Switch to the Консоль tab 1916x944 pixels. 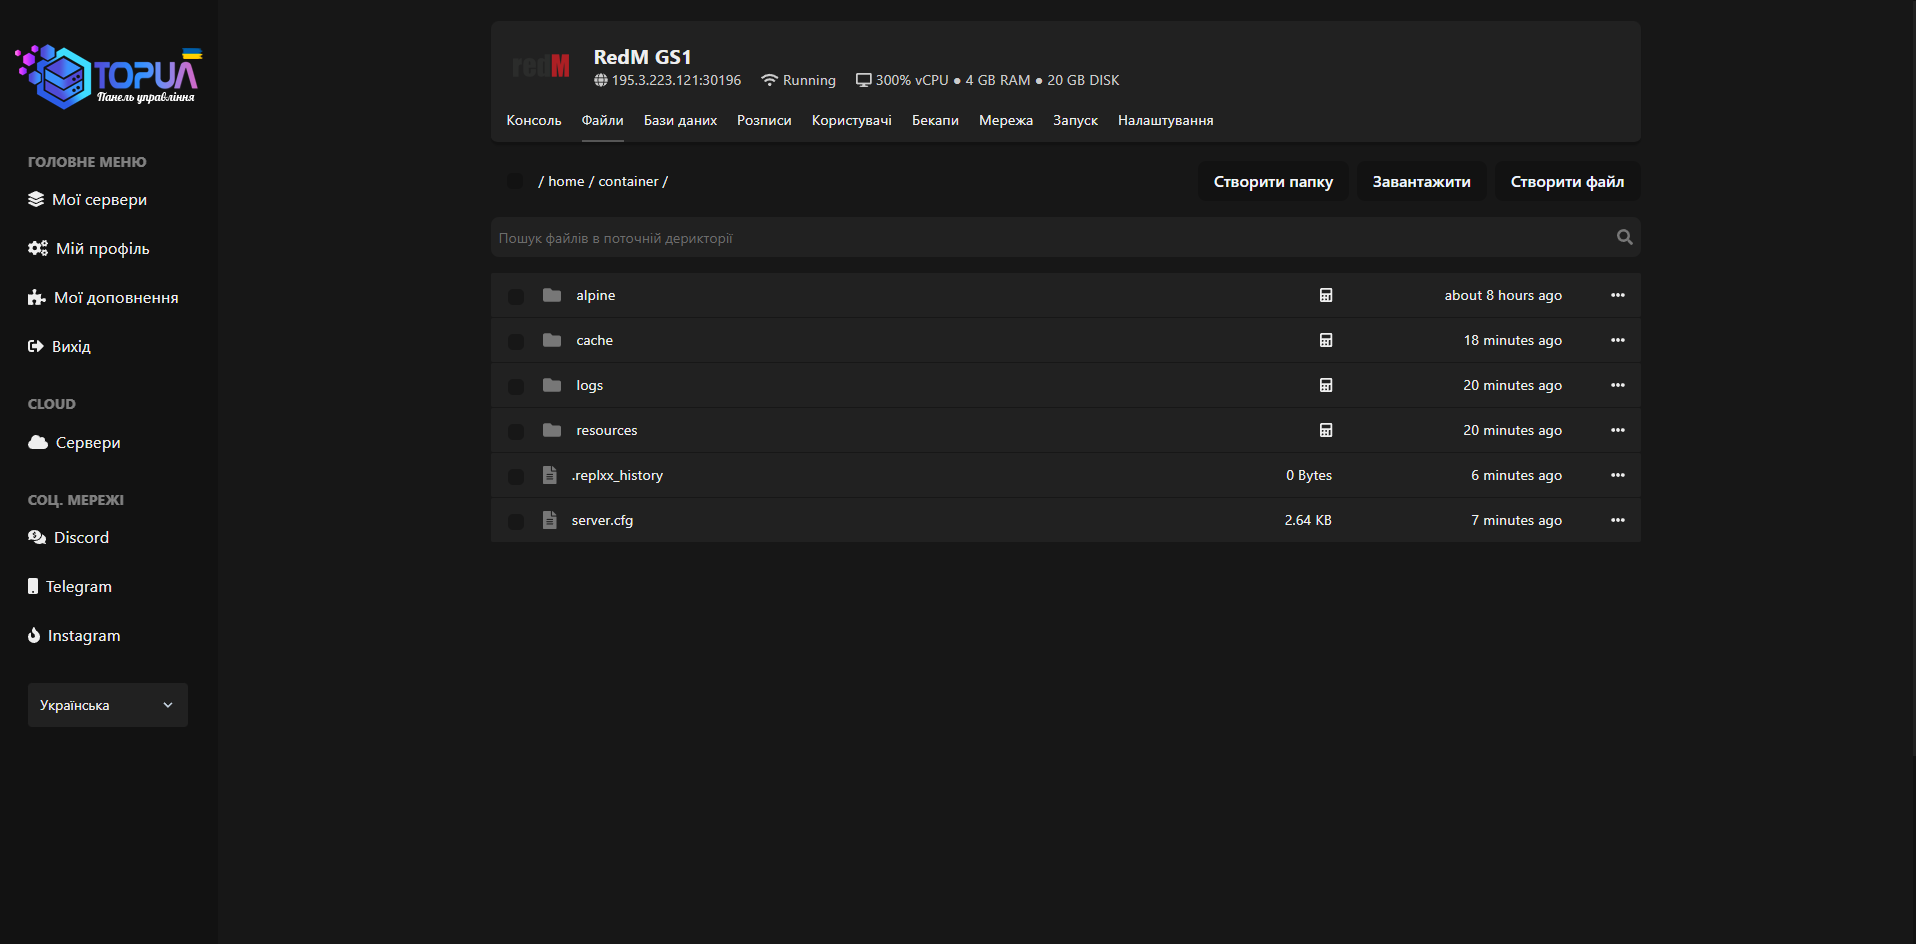coord(533,120)
